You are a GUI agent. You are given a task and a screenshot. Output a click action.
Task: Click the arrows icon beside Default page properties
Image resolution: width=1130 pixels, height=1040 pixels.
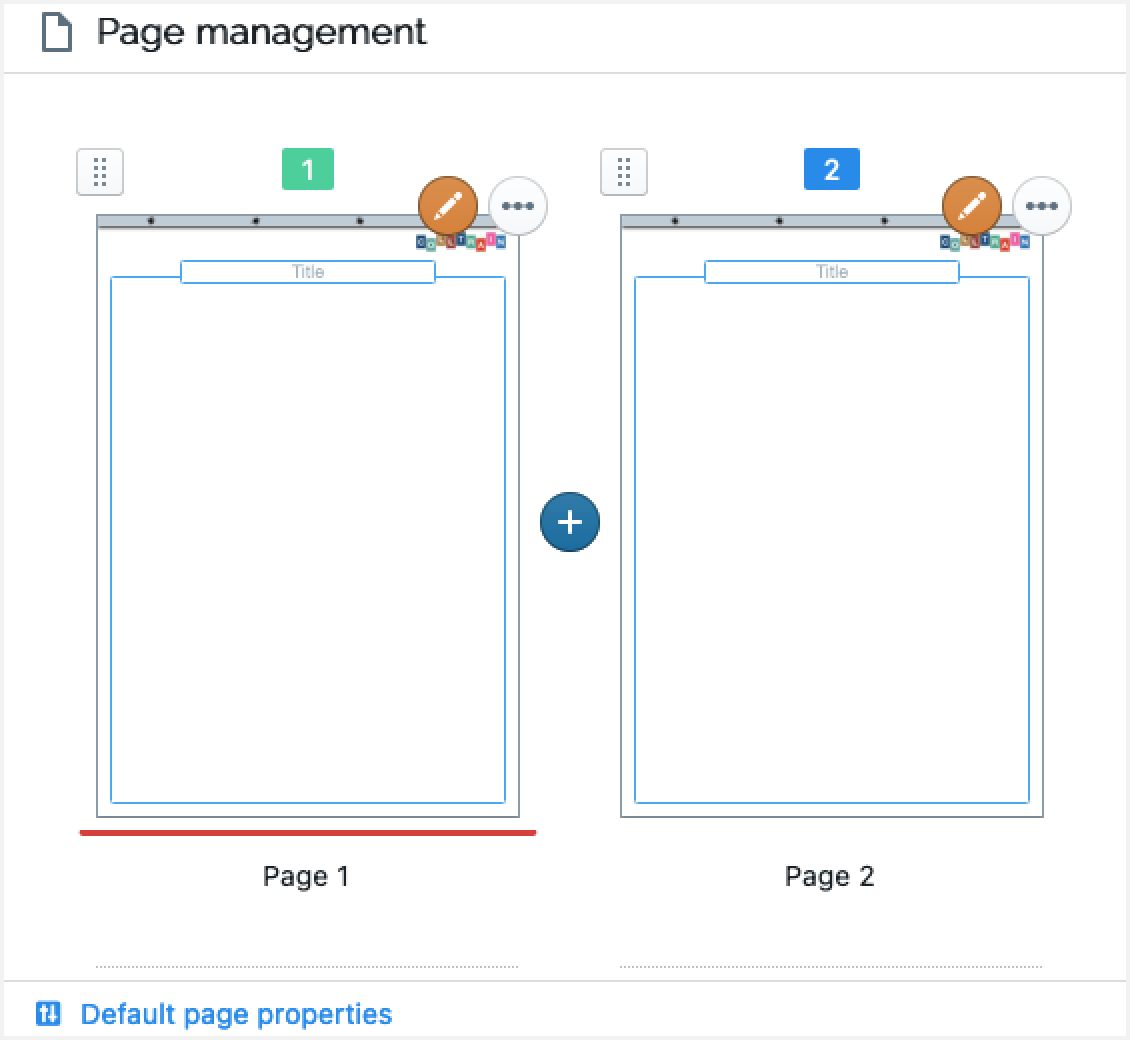(48, 1014)
